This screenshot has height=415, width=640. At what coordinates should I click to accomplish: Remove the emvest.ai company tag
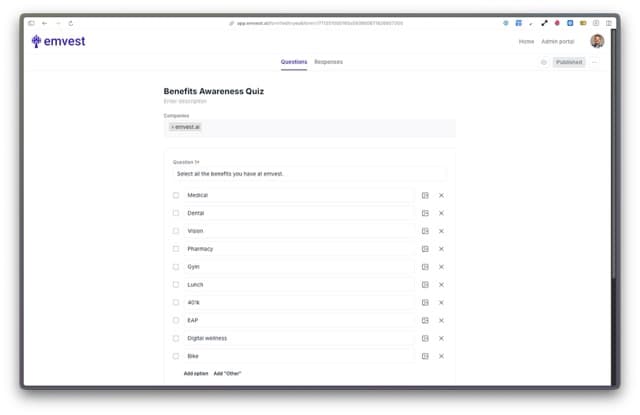click(172, 127)
